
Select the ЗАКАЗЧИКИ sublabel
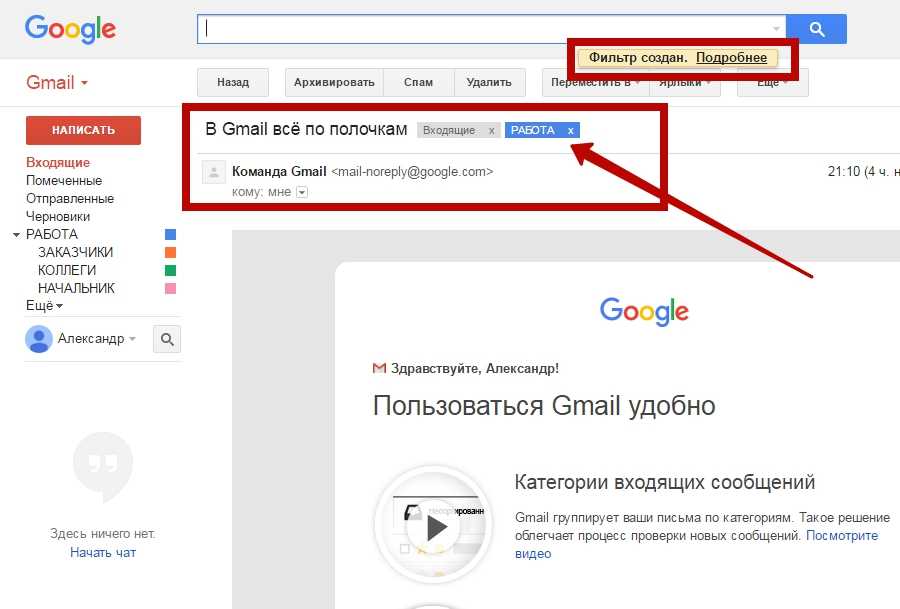tap(75, 252)
